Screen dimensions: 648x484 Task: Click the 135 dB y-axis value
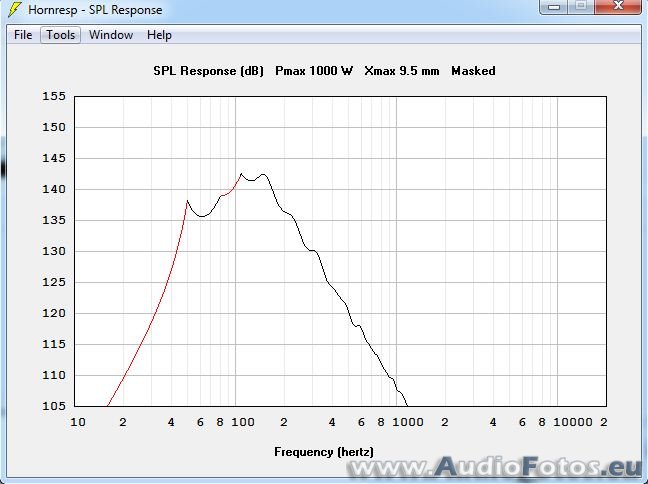[54, 220]
